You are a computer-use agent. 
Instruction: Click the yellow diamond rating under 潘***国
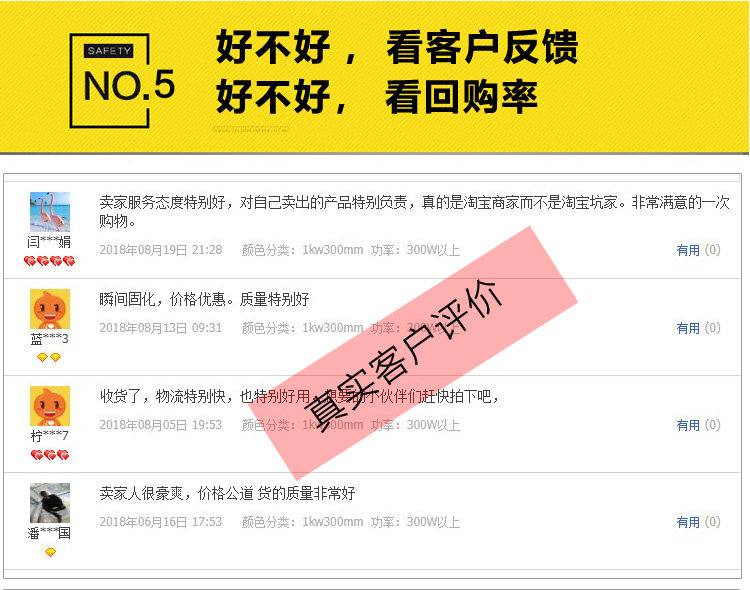pyautogui.click(x=50, y=552)
